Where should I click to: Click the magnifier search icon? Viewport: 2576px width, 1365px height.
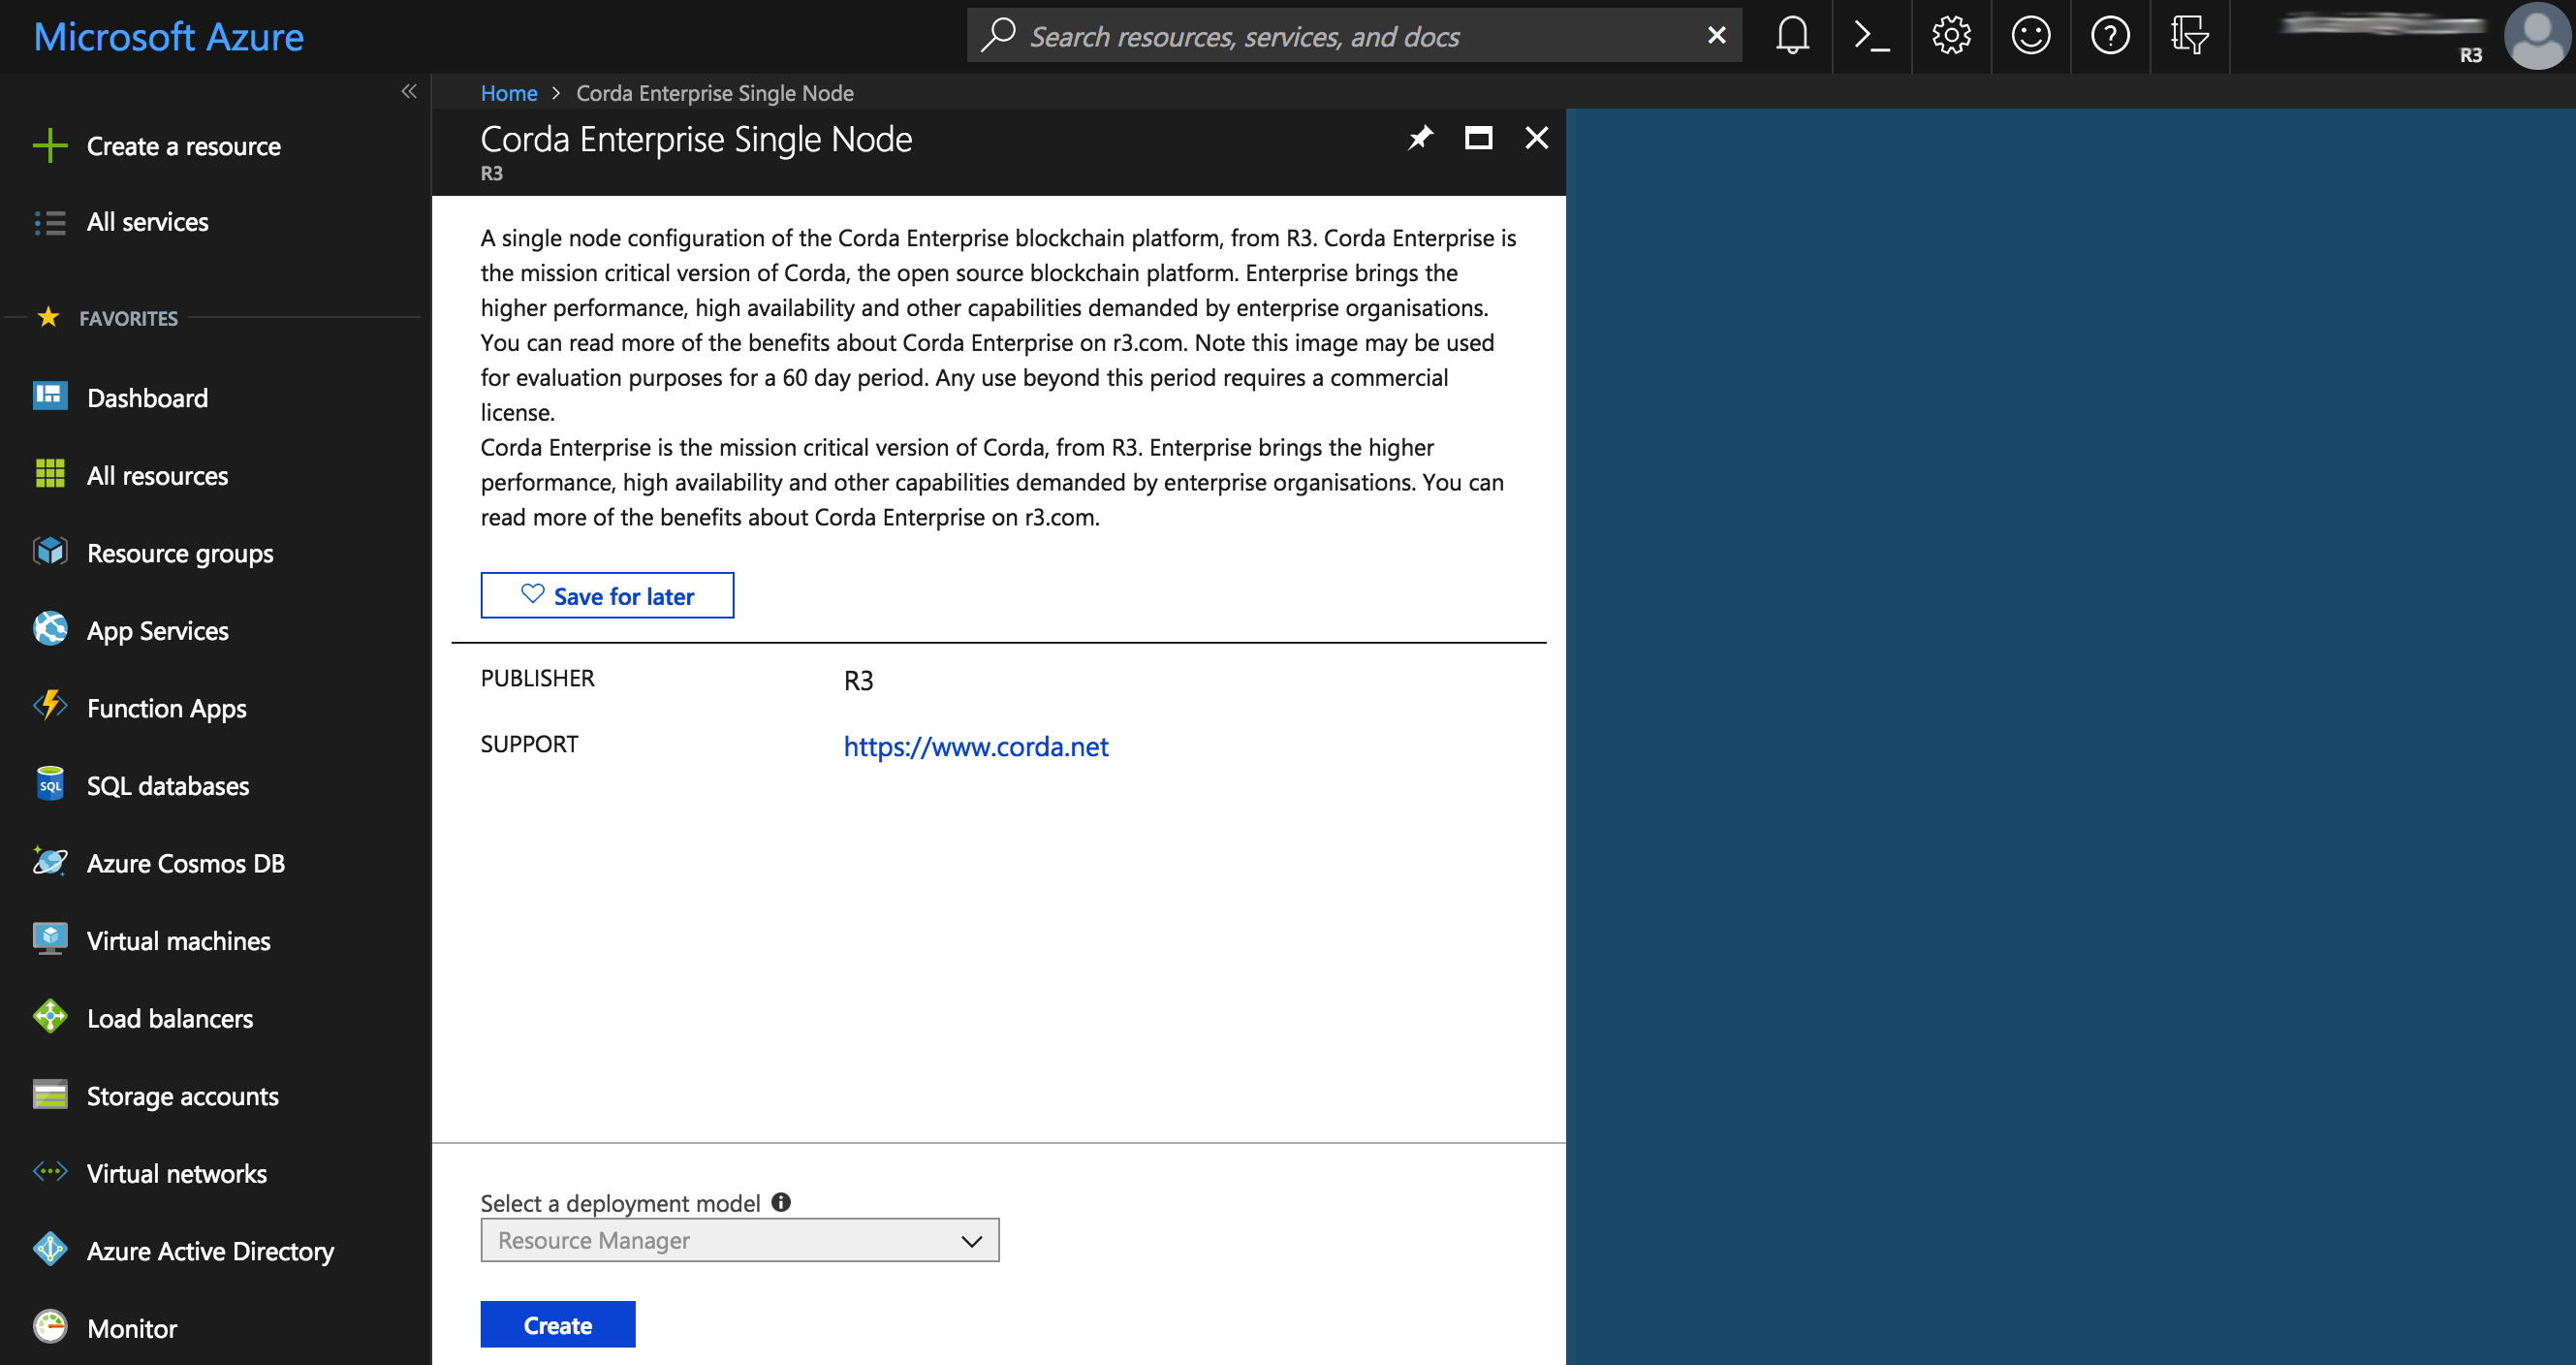coord(998,35)
